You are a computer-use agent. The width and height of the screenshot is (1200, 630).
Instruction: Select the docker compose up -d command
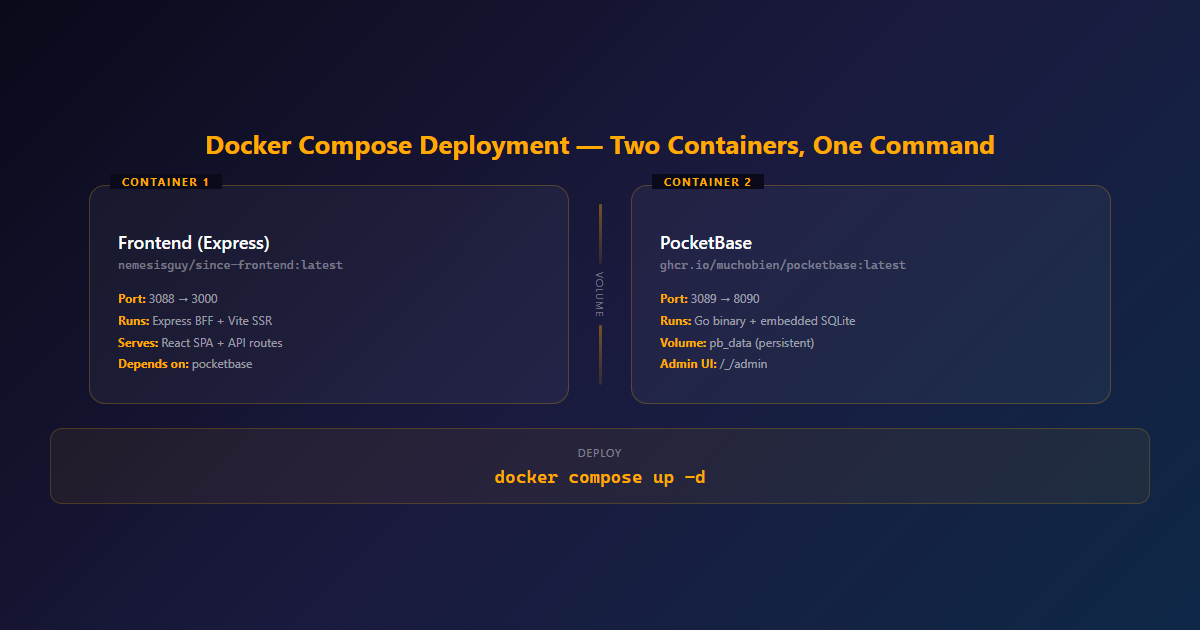click(x=600, y=477)
